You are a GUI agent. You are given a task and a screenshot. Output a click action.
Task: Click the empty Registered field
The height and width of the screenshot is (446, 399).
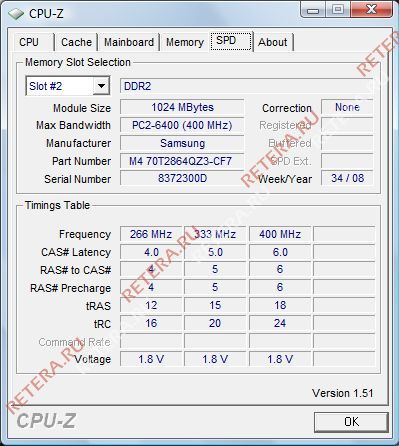tap(347, 125)
